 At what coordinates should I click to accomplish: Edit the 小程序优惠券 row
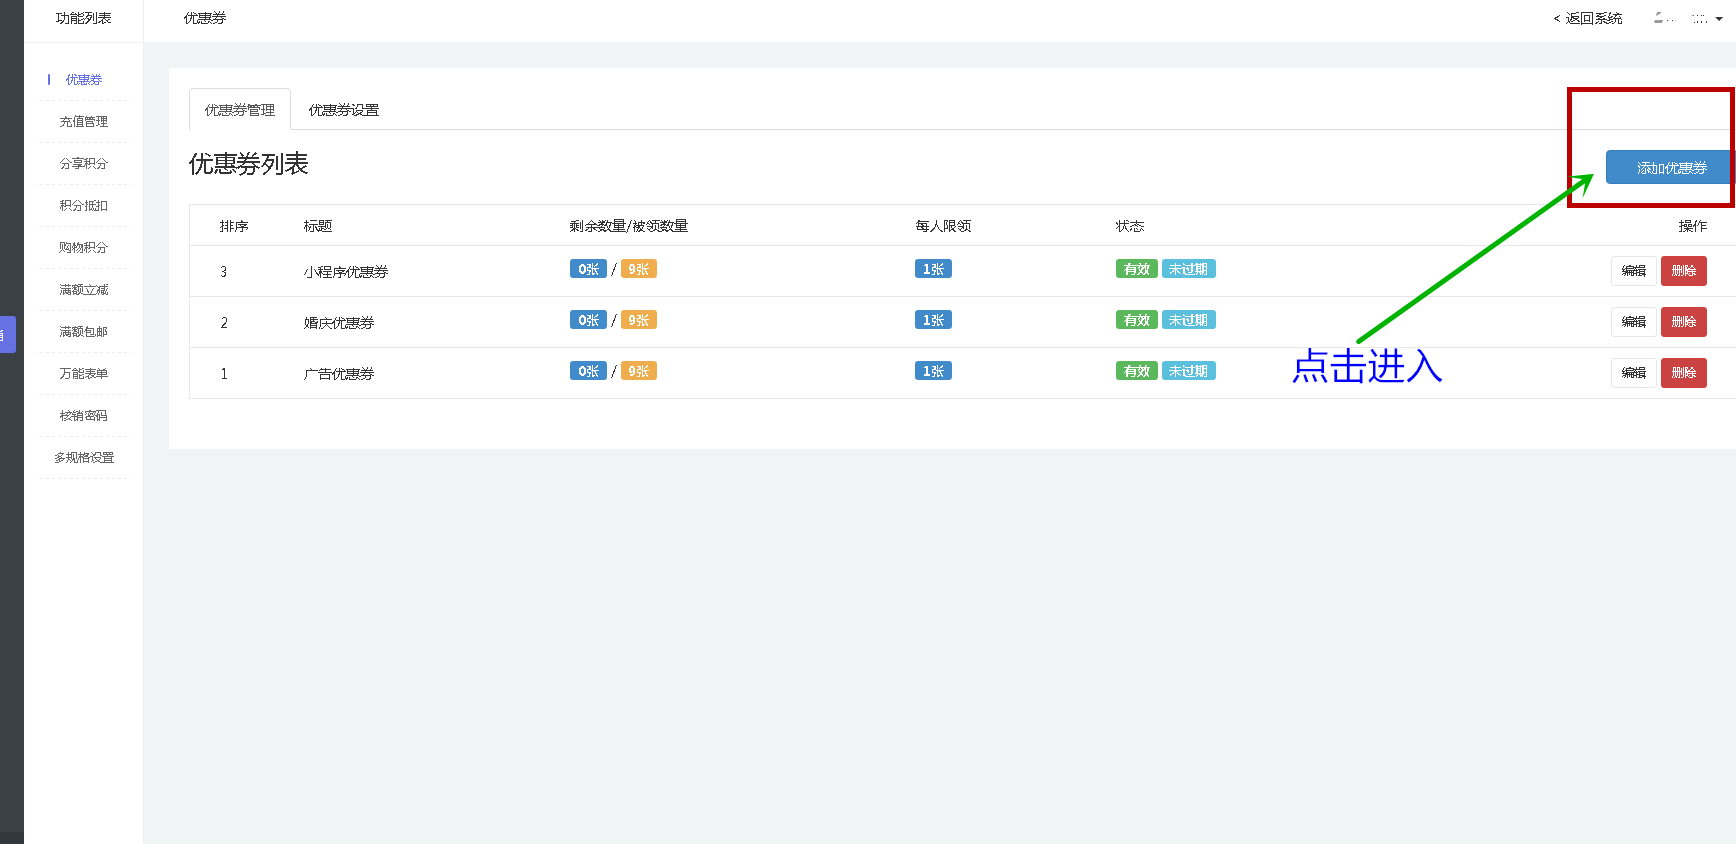pos(1633,271)
